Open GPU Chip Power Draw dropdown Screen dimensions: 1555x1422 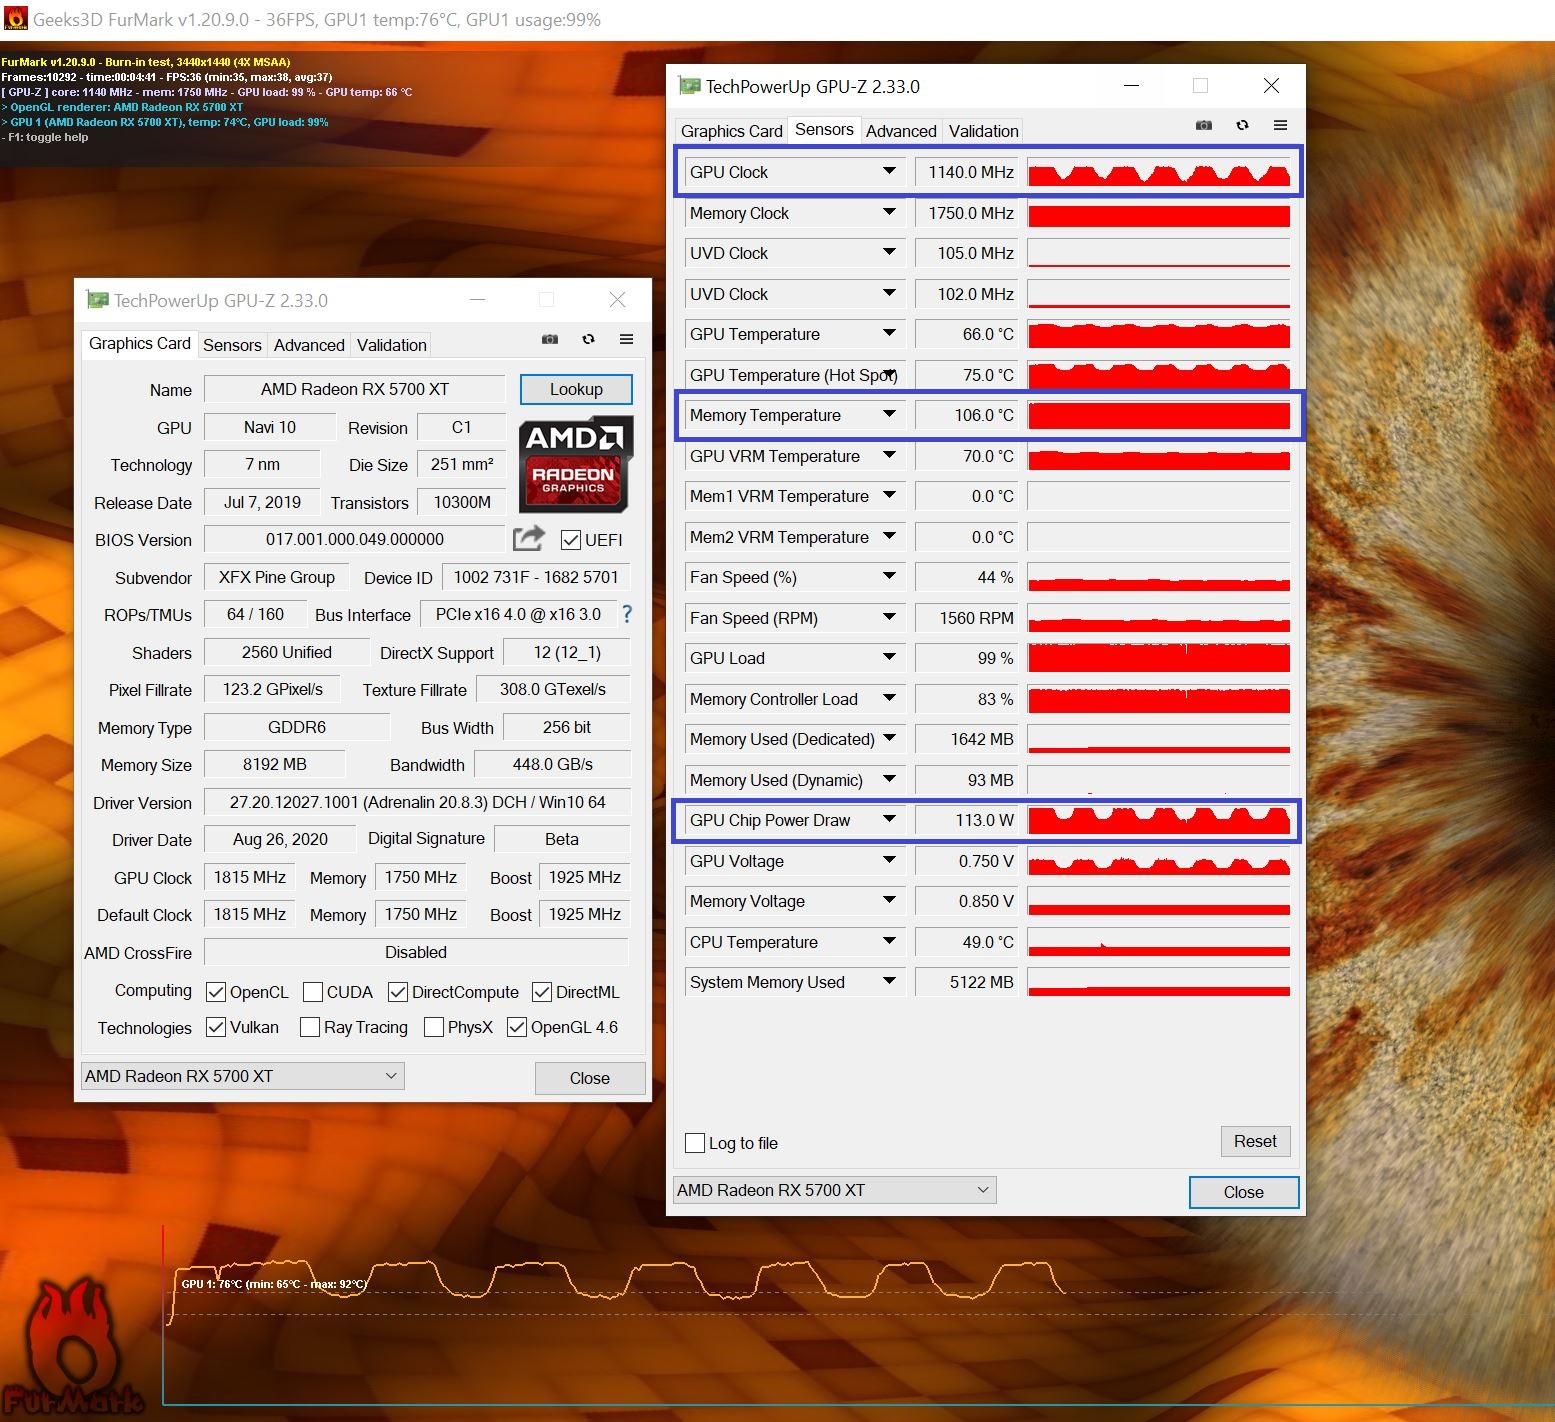[889, 819]
